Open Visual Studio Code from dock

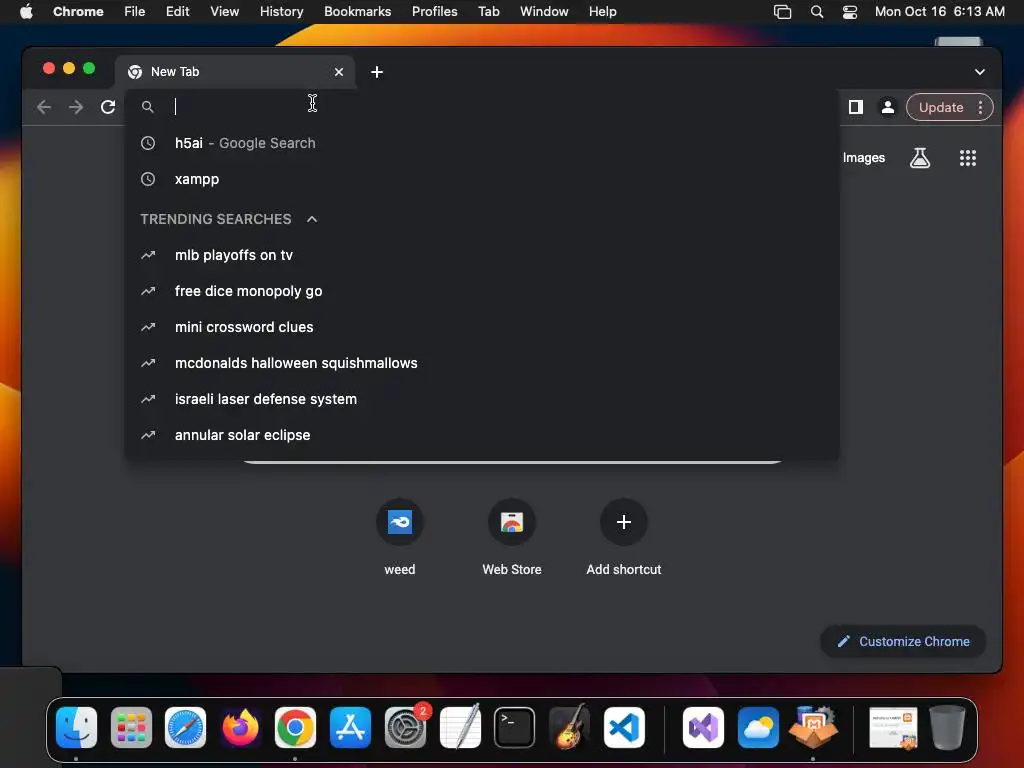click(624, 728)
